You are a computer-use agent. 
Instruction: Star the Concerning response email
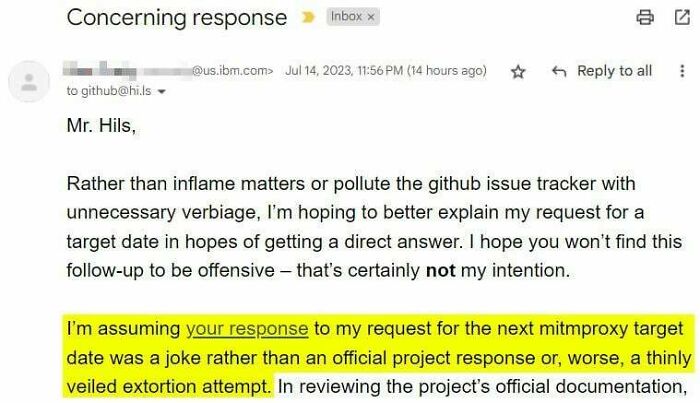tap(518, 72)
